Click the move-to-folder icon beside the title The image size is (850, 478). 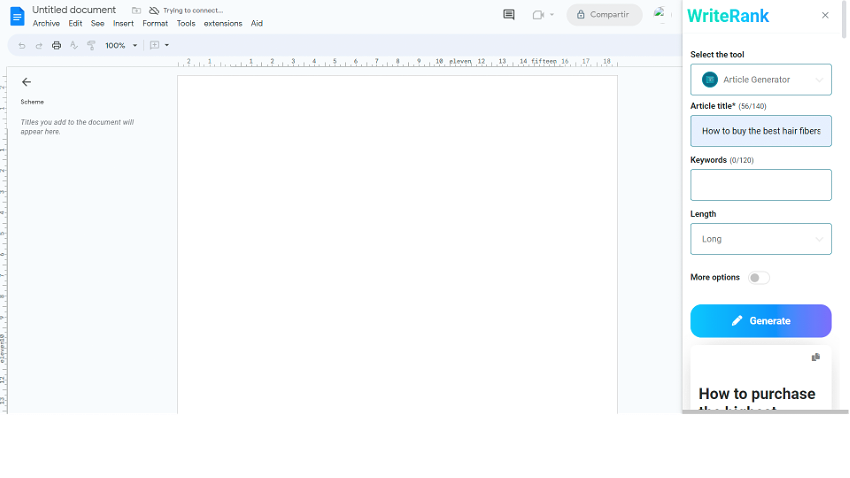coord(137,10)
